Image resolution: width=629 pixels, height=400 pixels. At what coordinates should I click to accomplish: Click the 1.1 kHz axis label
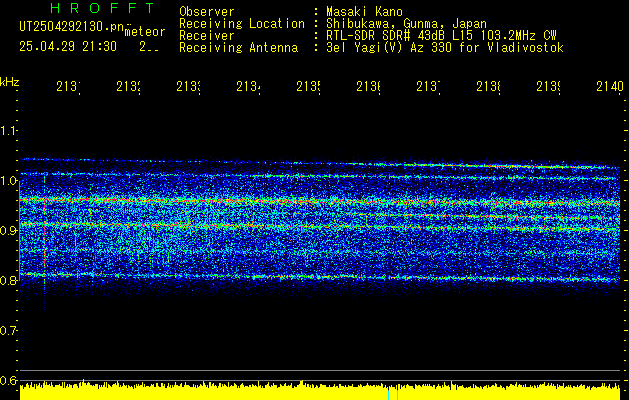point(8,130)
